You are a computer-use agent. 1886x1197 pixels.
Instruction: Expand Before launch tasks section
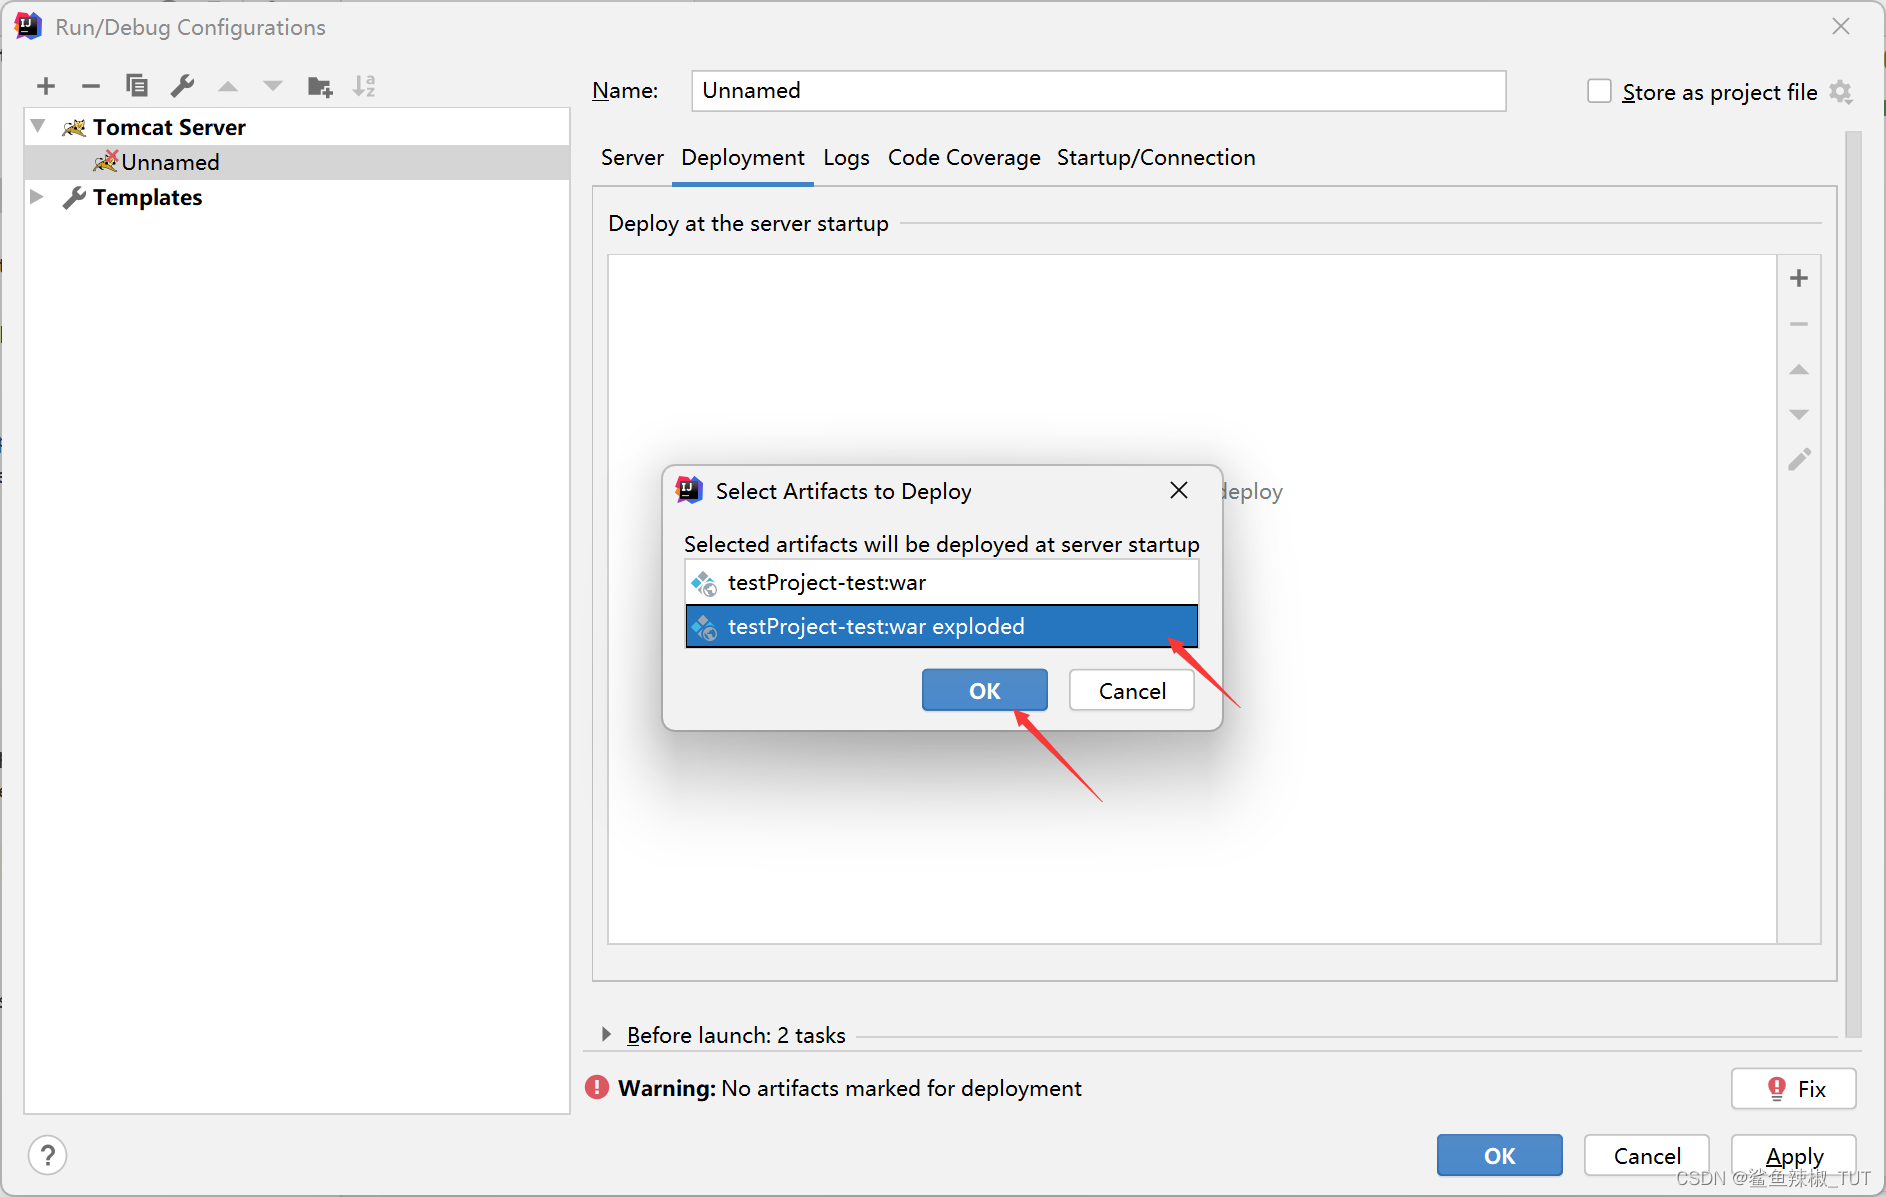(606, 1034)
